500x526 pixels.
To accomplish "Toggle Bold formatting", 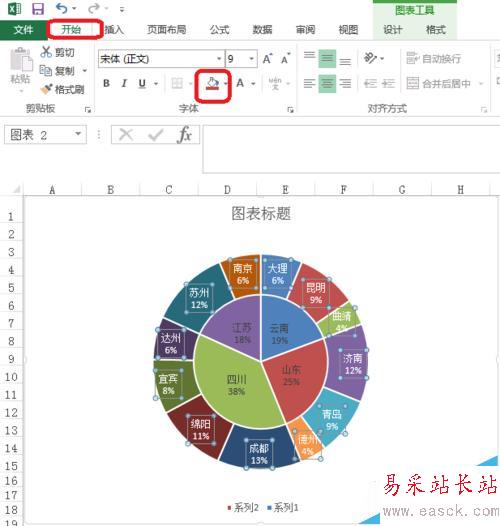I will (x=106, y=83).
